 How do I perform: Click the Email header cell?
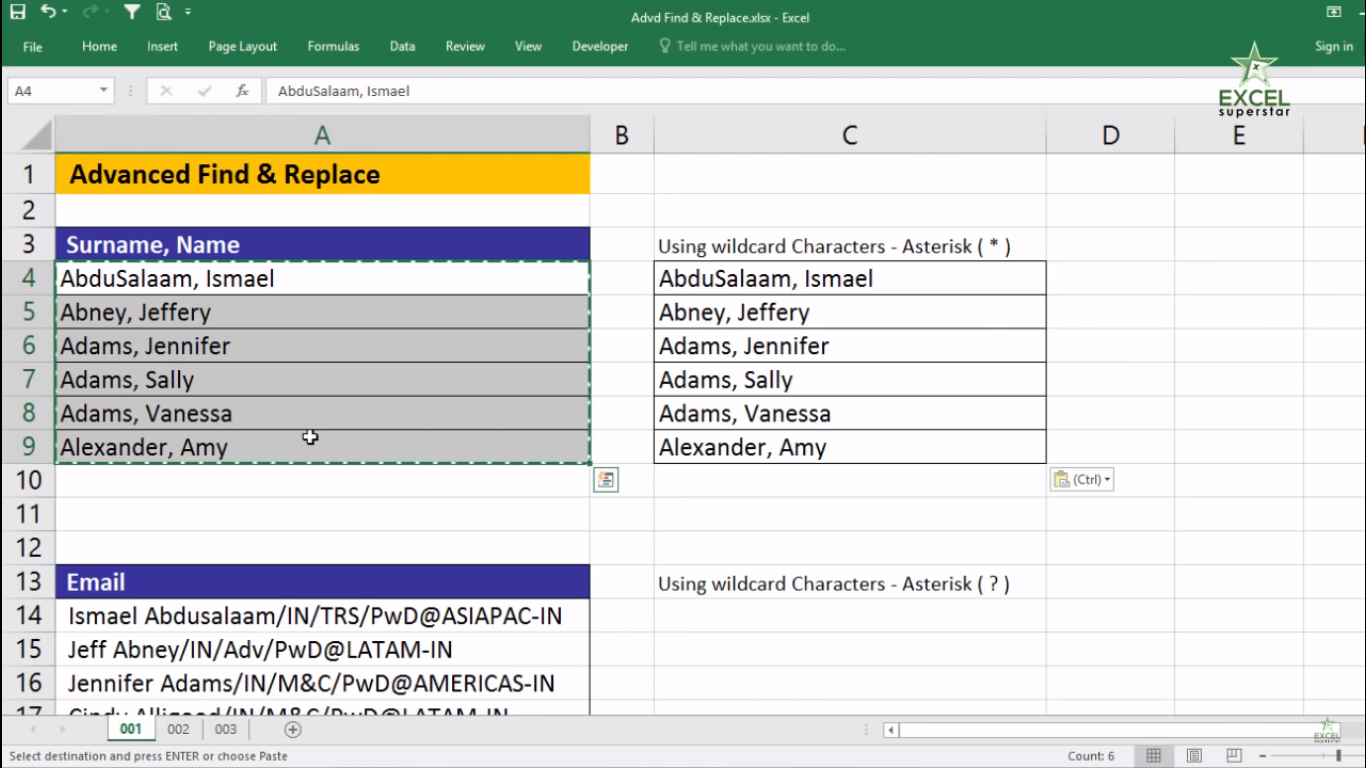(x=322, y=582)
